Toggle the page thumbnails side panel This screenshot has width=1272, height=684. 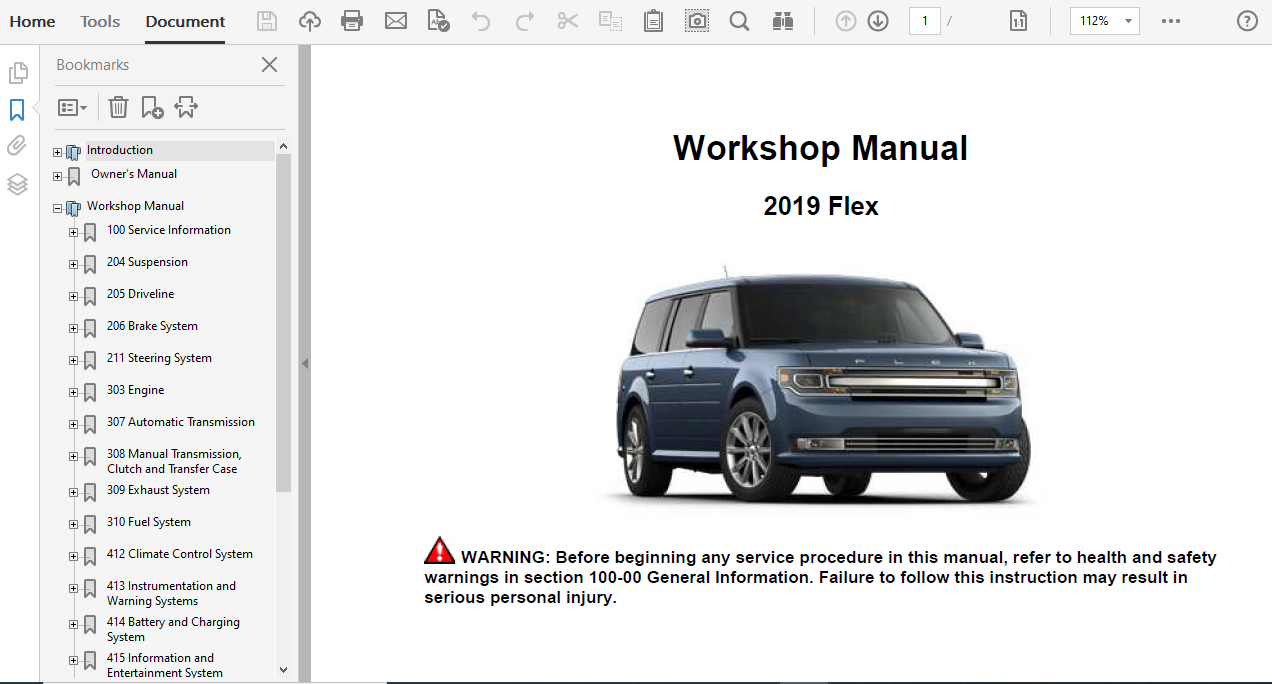click(17, 73)
